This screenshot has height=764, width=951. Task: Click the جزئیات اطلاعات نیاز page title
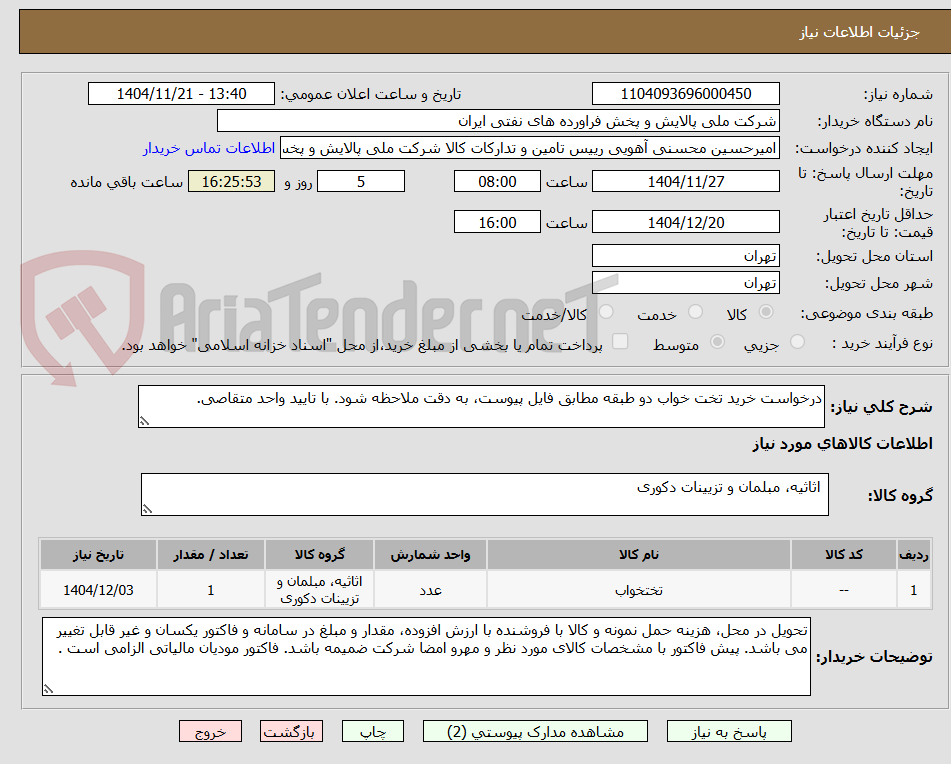859,32
